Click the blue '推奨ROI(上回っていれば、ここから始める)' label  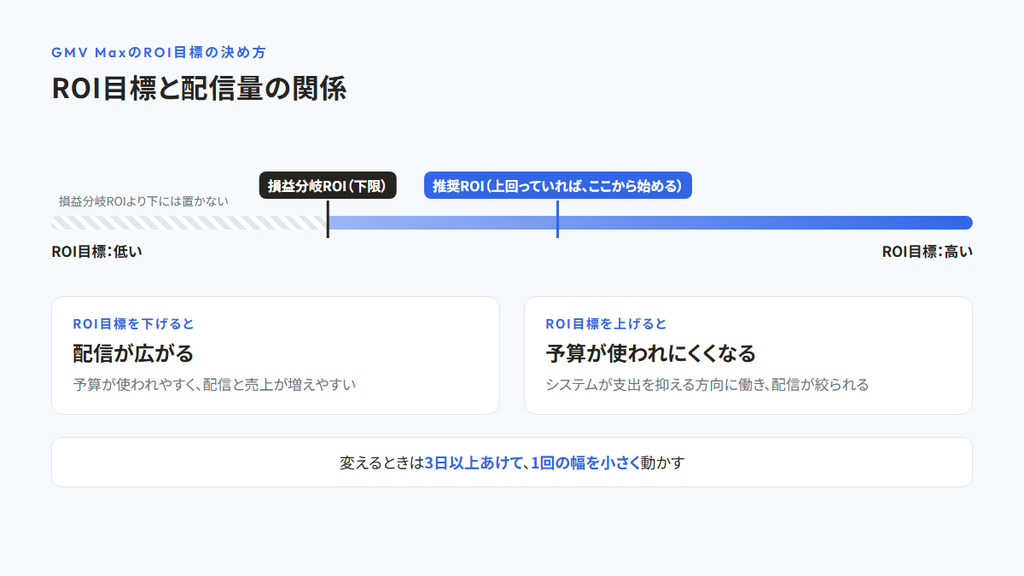coord(558,185)
